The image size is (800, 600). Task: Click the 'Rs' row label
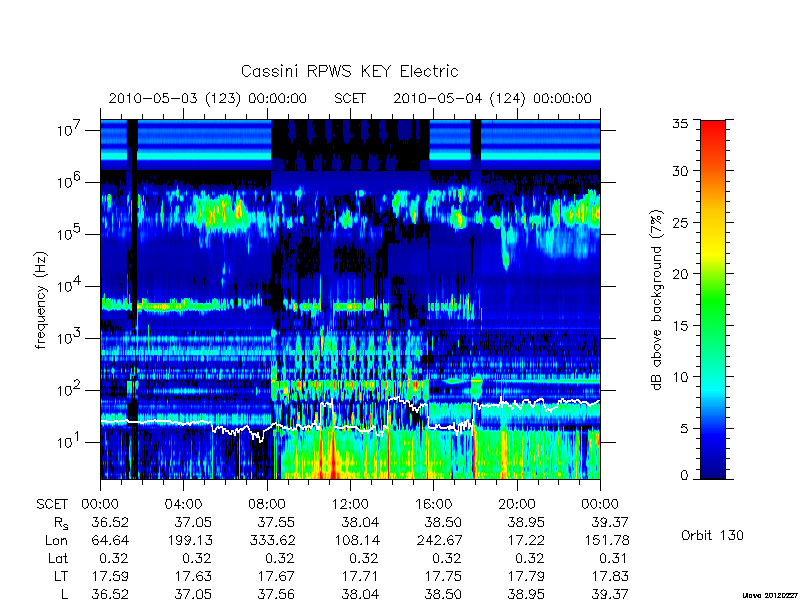tap(61, 523)
